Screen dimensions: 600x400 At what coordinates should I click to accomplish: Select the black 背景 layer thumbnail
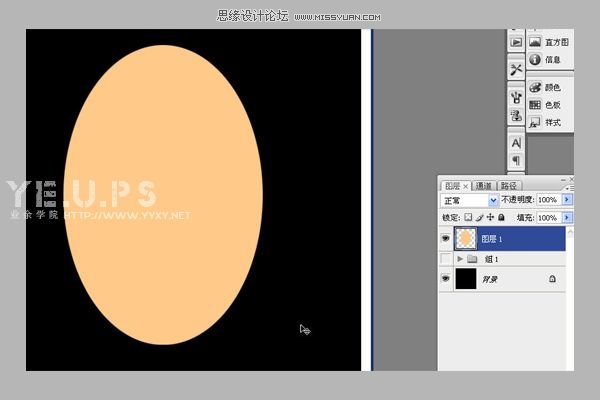(466, 279)
